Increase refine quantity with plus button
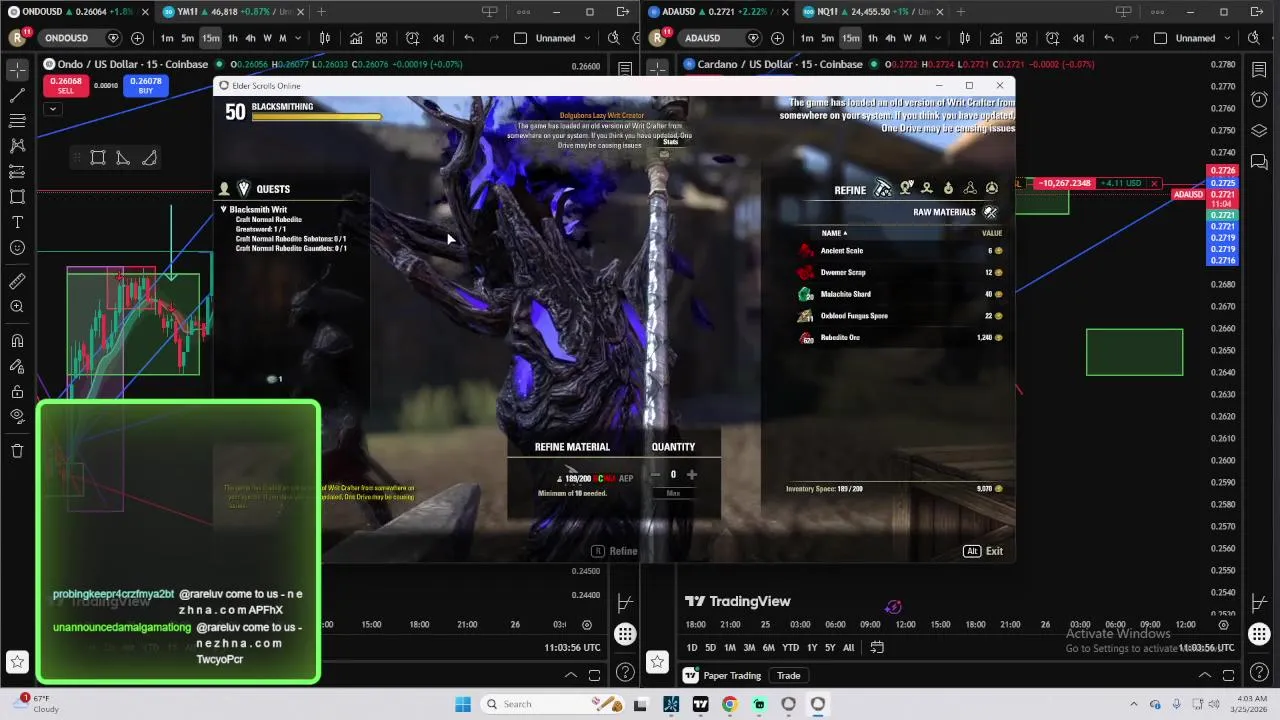 click(x=691, y=475)
